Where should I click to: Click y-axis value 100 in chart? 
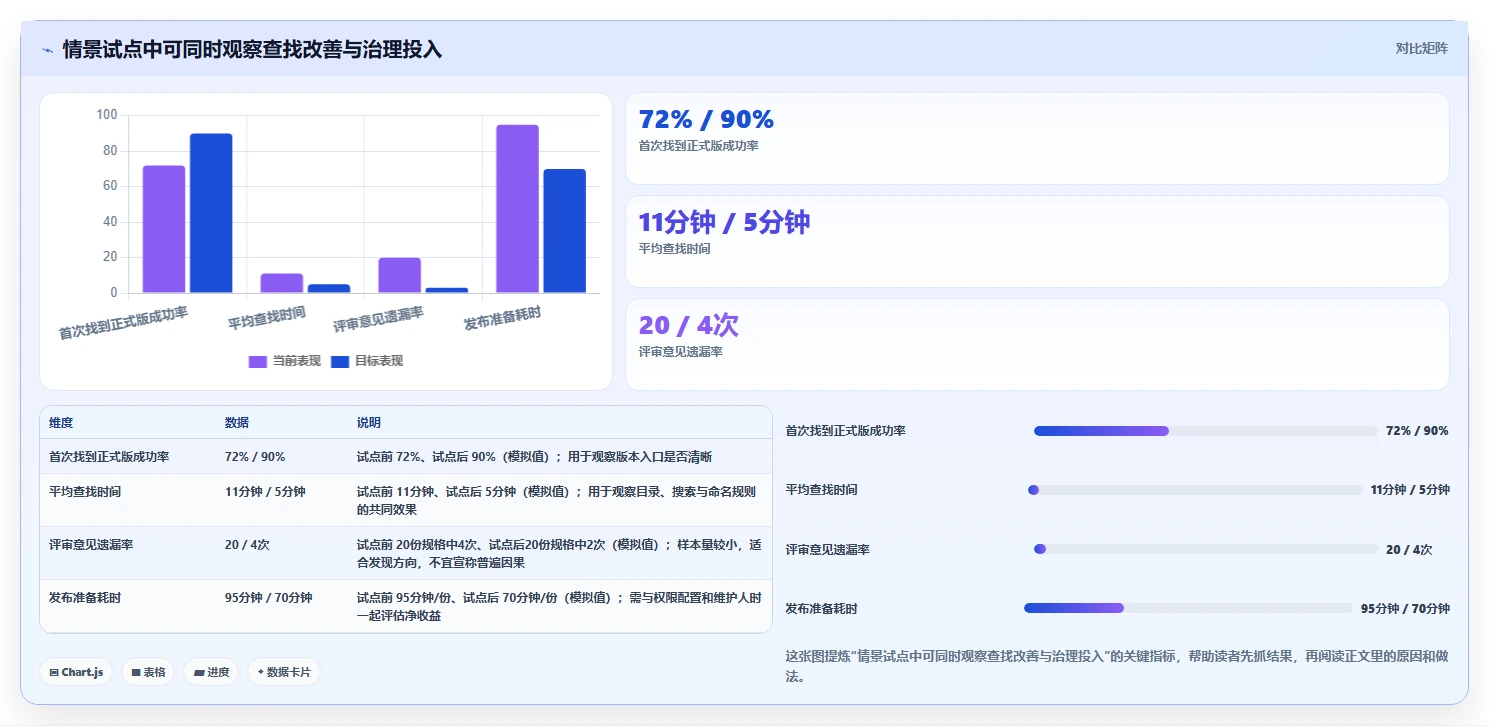(x=107, y=115)
